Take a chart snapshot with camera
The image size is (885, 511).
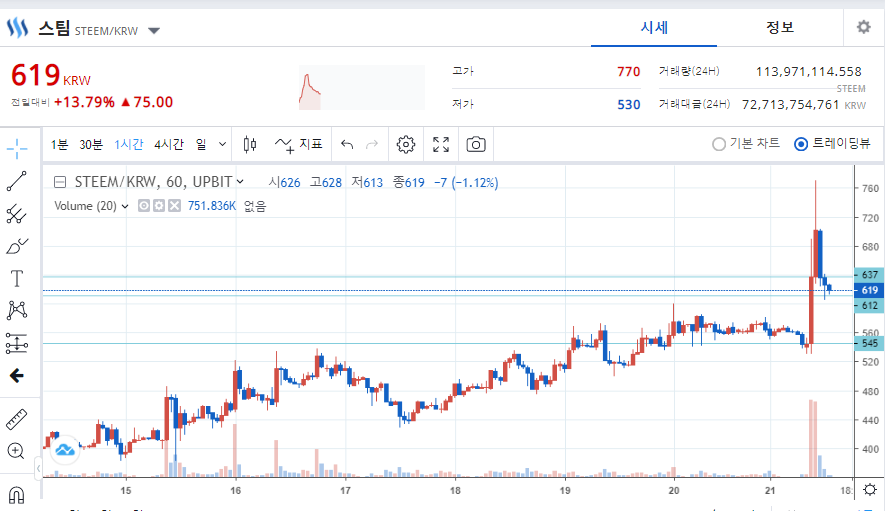(x=476, y=145)
